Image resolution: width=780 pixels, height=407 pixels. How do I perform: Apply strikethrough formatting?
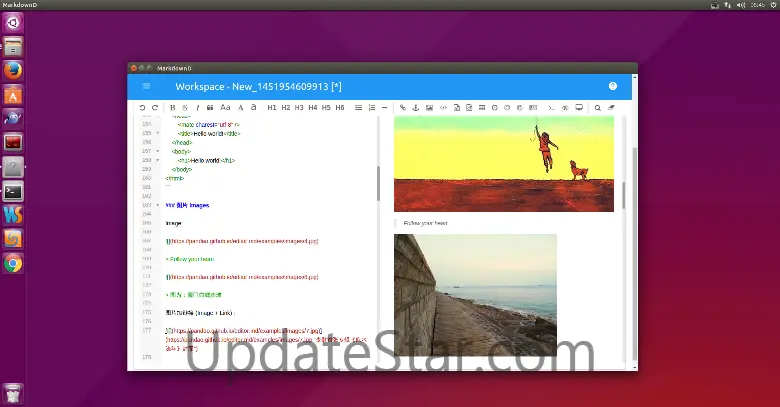185,107
